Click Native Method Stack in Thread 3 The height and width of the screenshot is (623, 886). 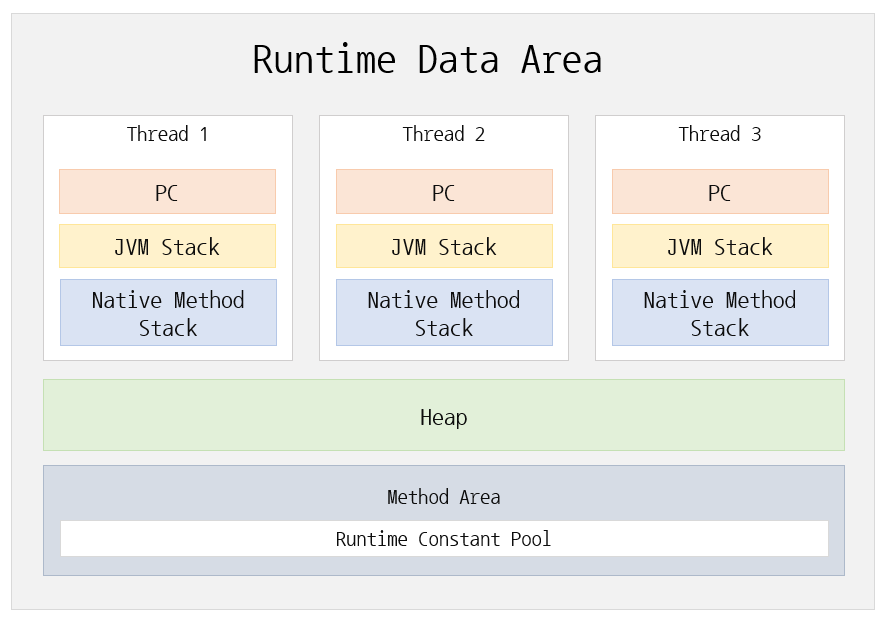pos(720,312)
